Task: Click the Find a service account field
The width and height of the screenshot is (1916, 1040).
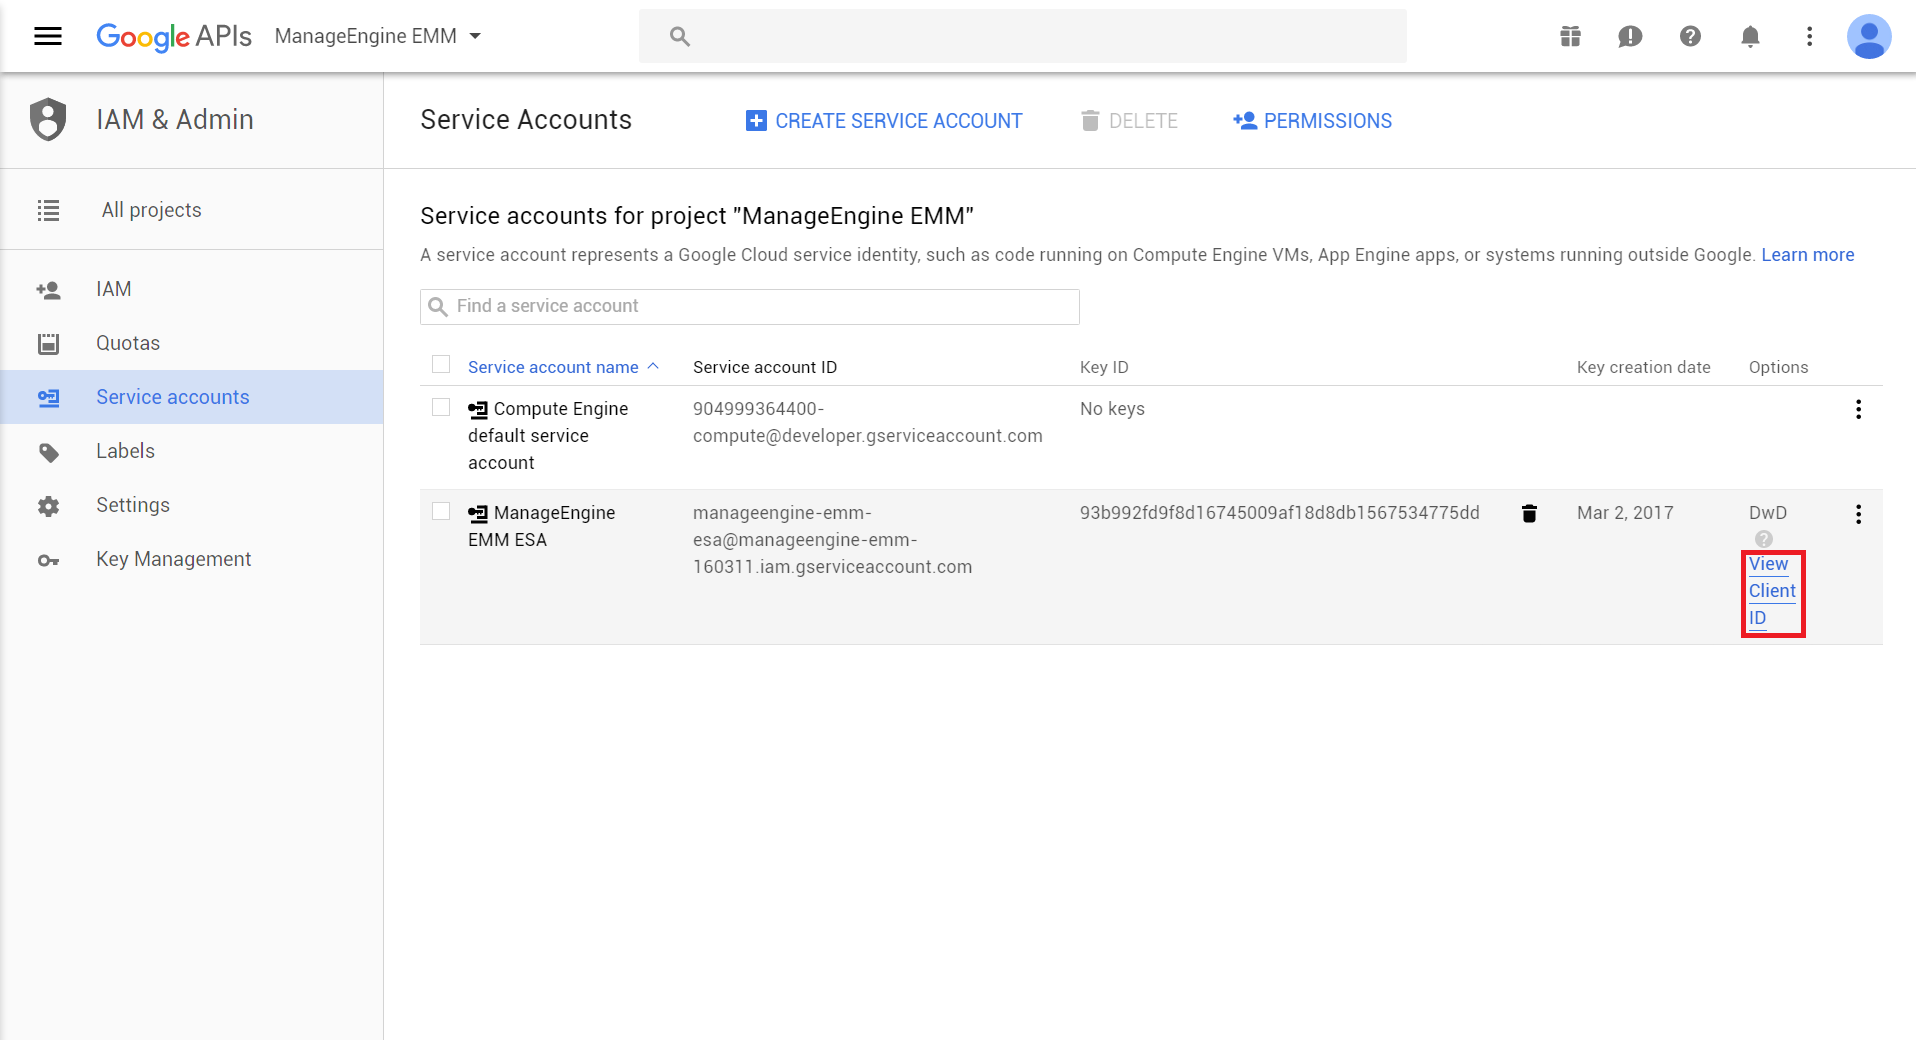Action: coord(750,307)
